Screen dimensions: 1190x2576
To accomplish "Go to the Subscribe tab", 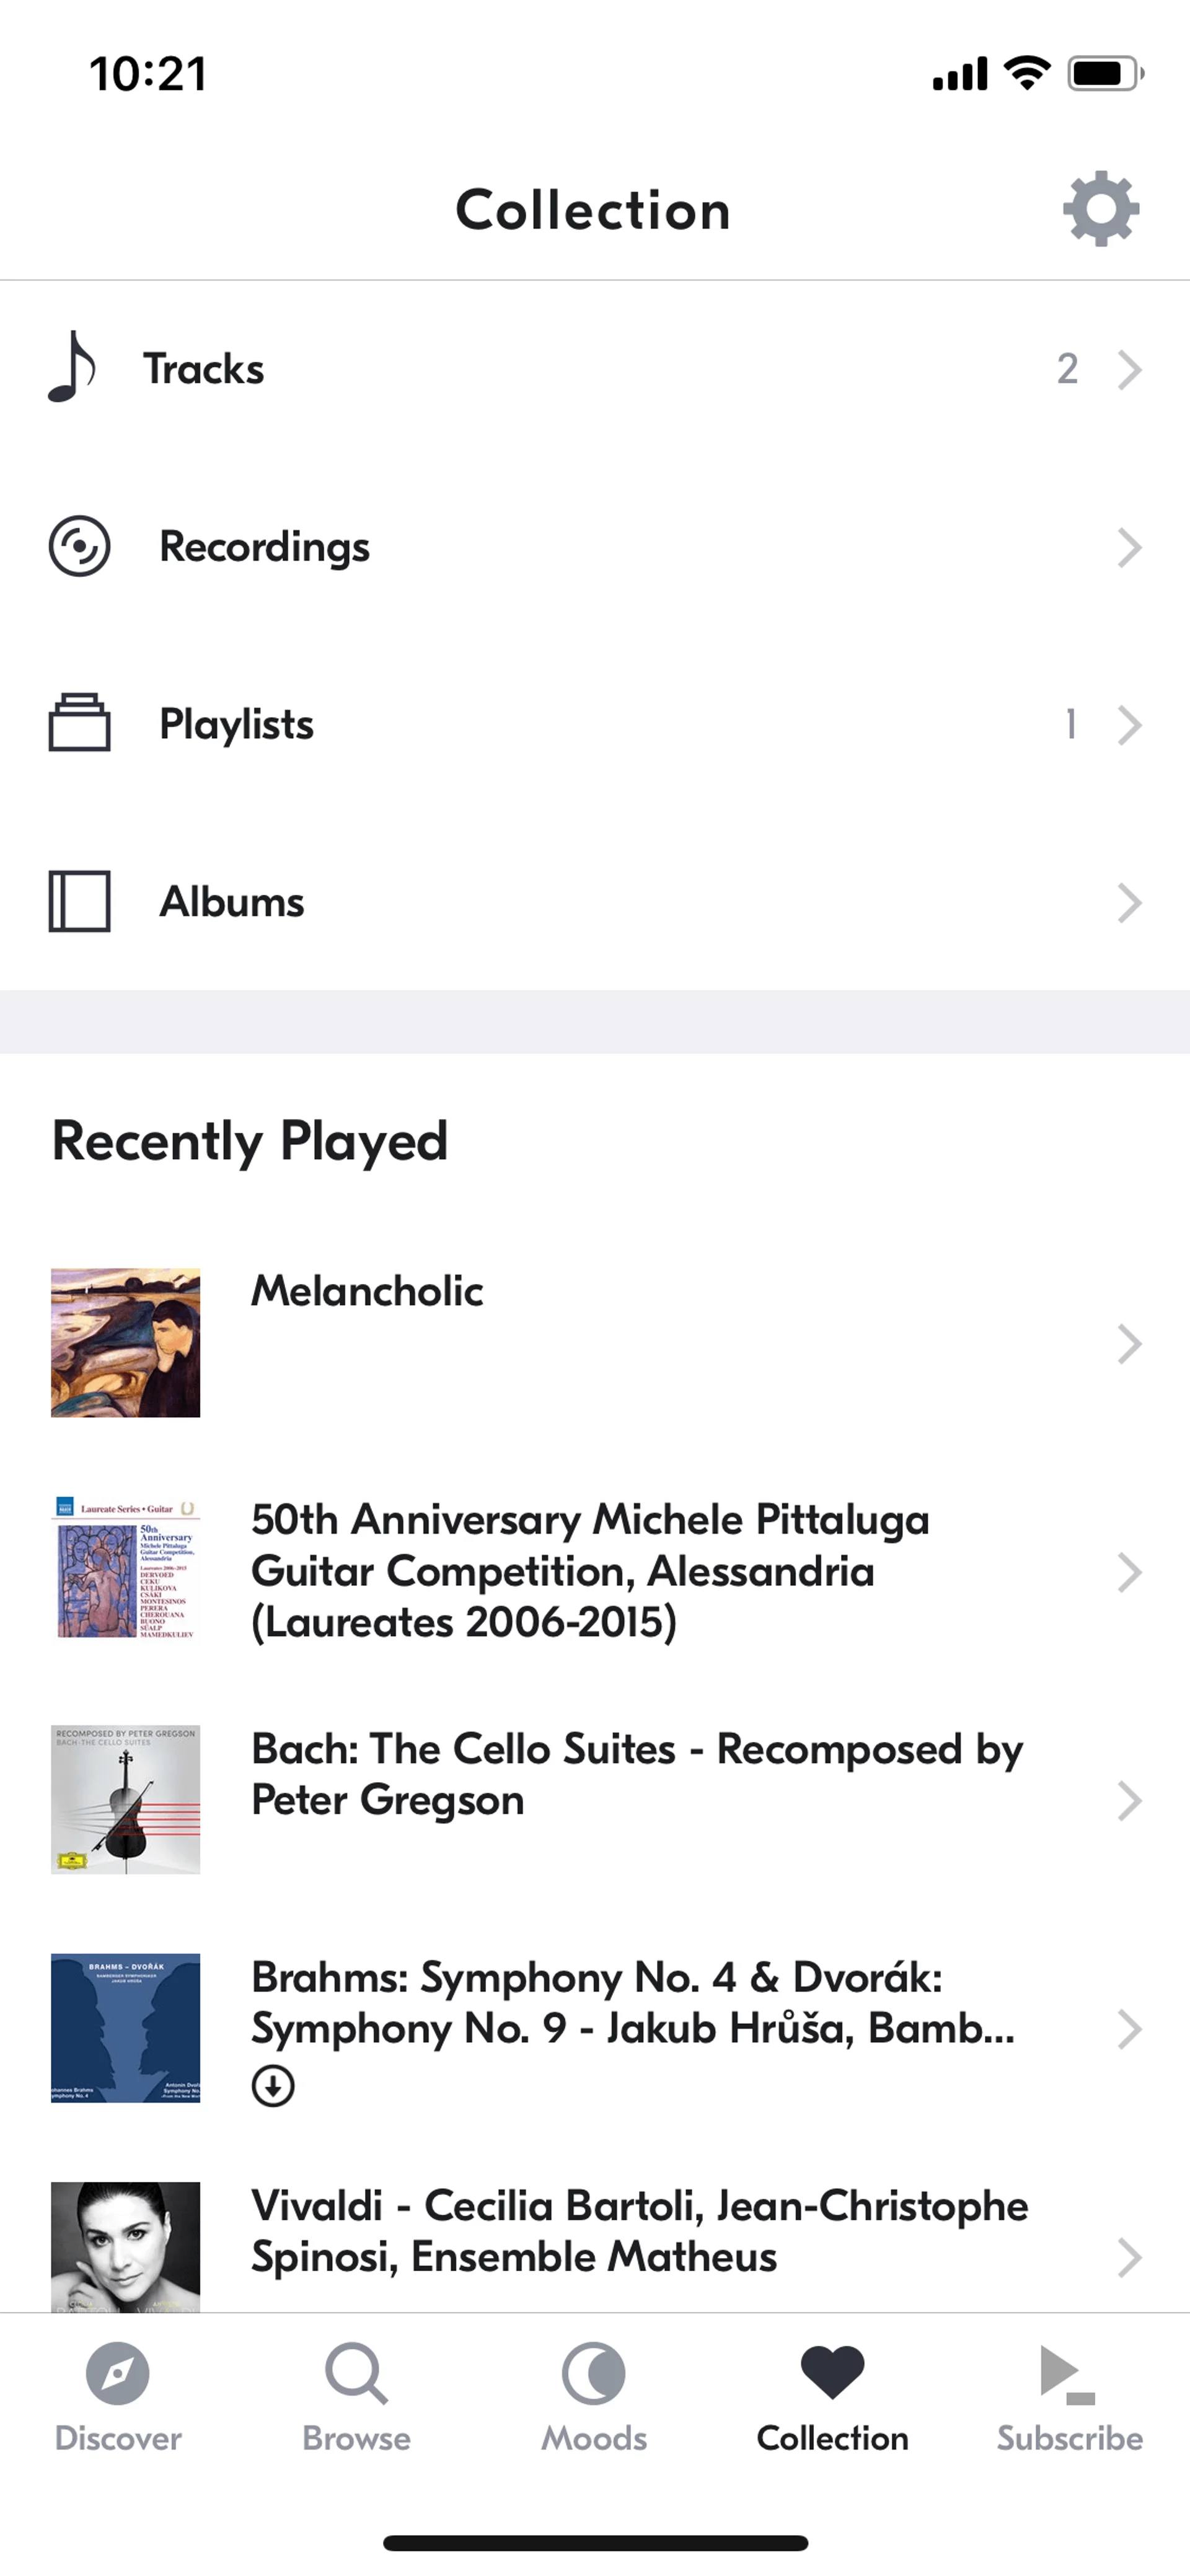I will pos(1069,2394).
